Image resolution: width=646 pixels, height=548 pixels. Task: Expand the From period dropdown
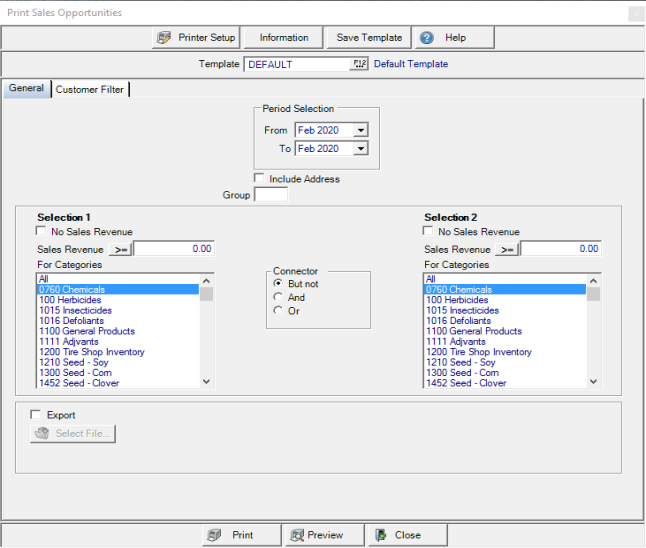(x=361, y=130)
